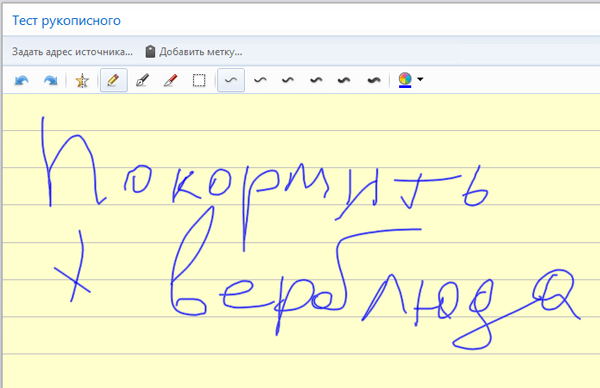The image size is (600, 388).
Task: Select the thickest line thickness
Action: pyautogui.click(x=374, y=80)
